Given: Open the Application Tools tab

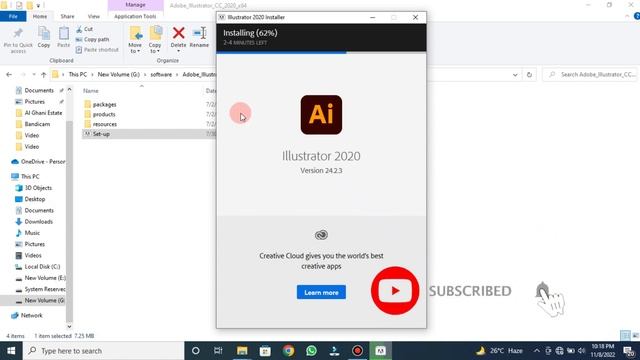Looking at the screenshot, I should [x=135, y=16].
